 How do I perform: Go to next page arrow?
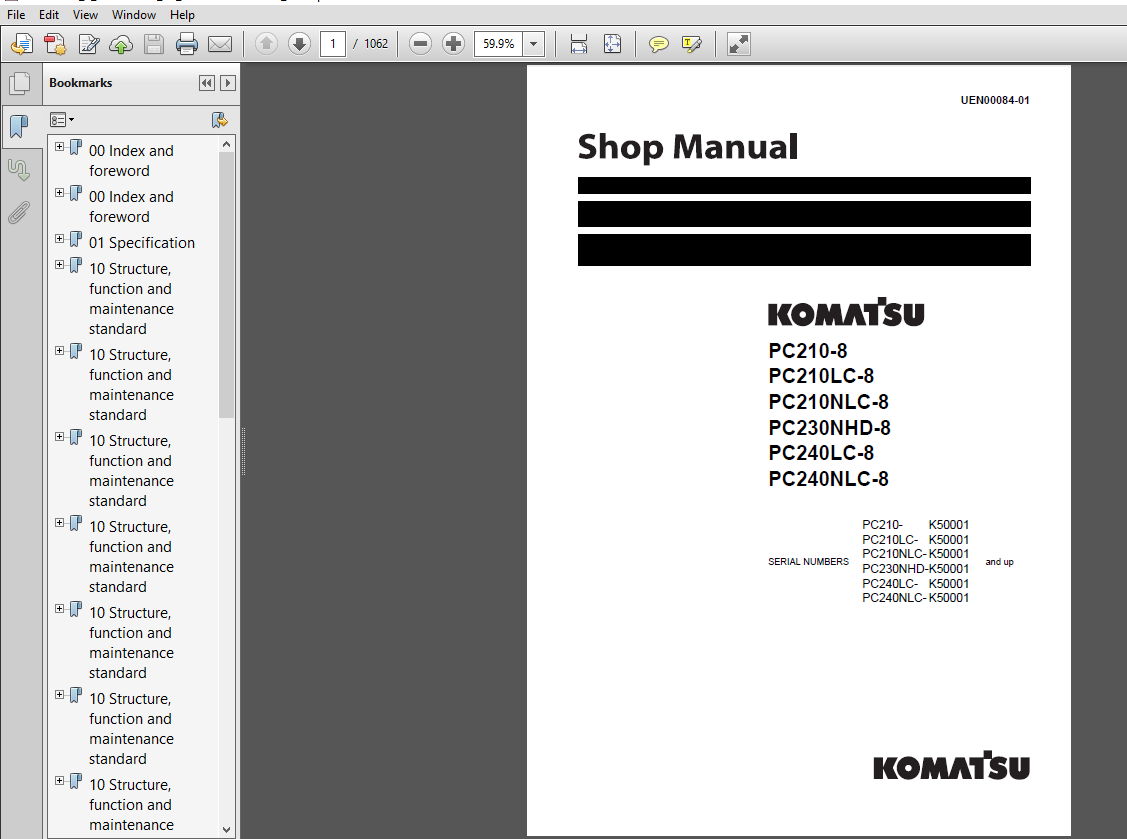299,44
